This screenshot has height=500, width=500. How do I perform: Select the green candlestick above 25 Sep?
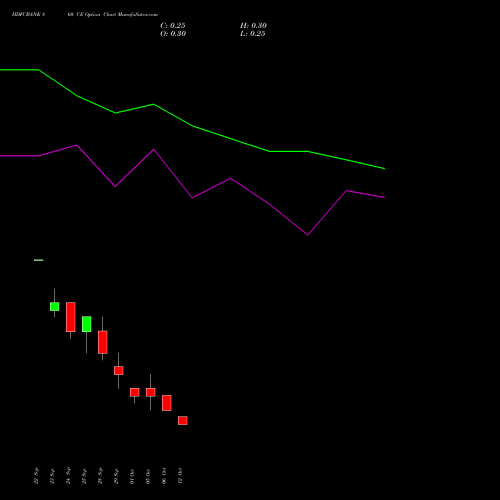[87, 324]
